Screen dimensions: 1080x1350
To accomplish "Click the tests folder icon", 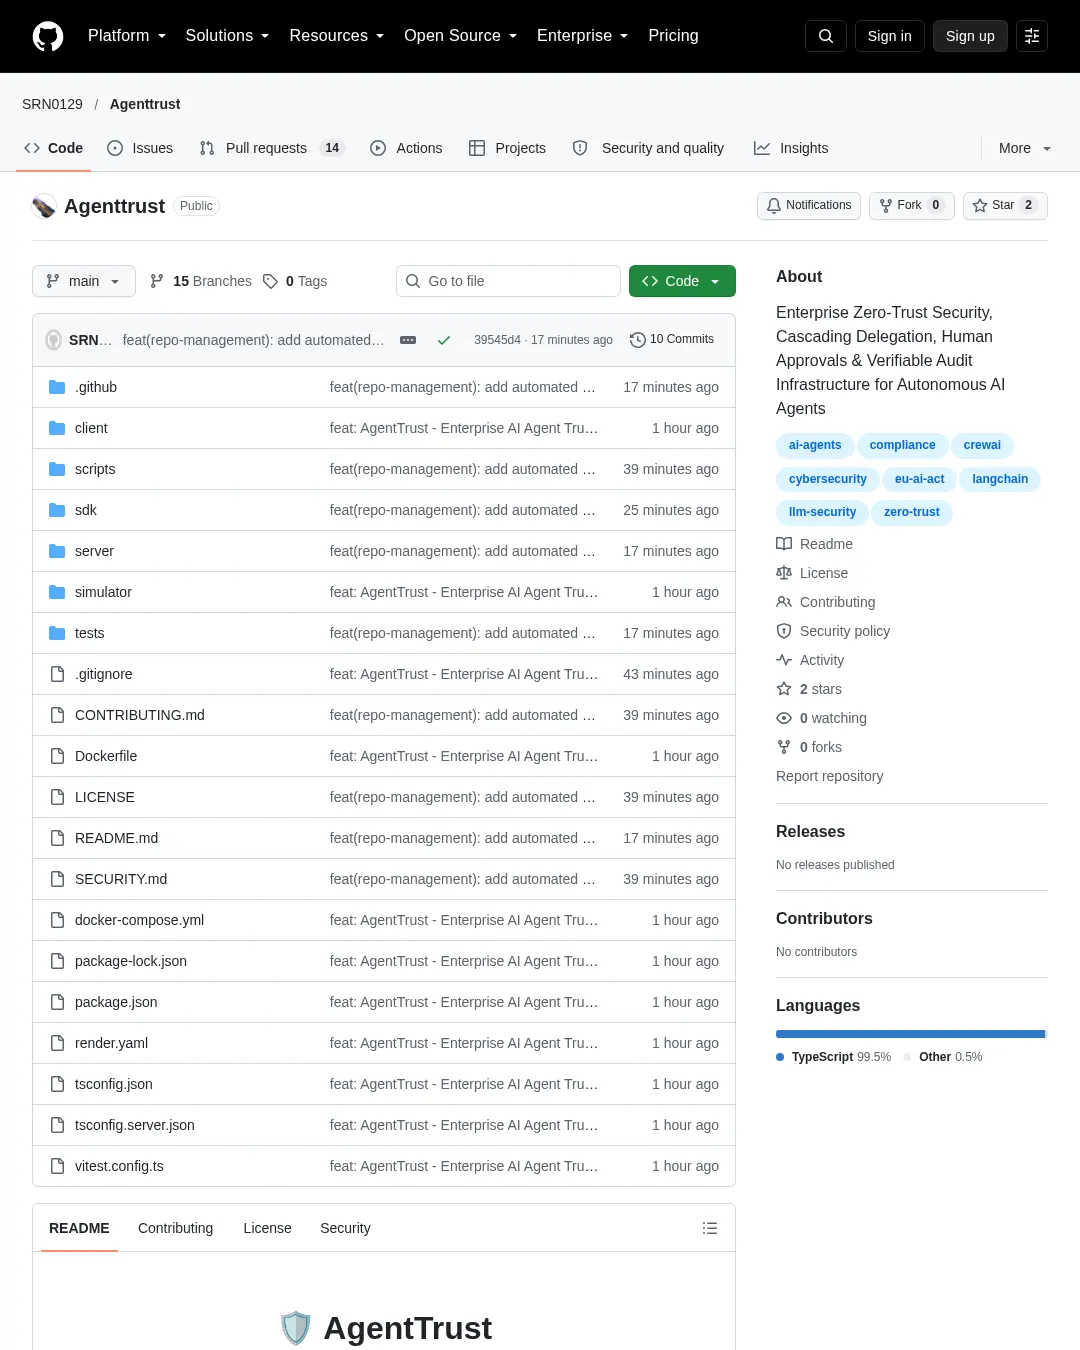I will pos(57,633).
